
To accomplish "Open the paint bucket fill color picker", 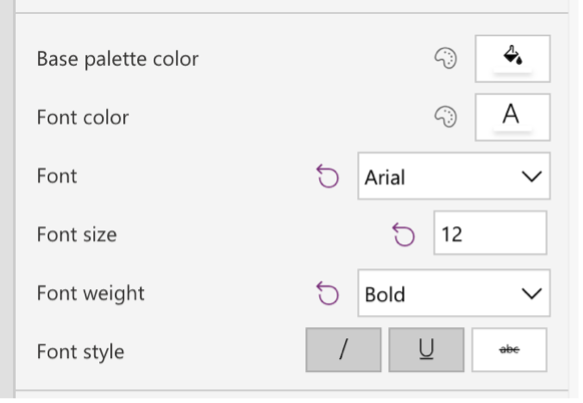I will 512,59.
